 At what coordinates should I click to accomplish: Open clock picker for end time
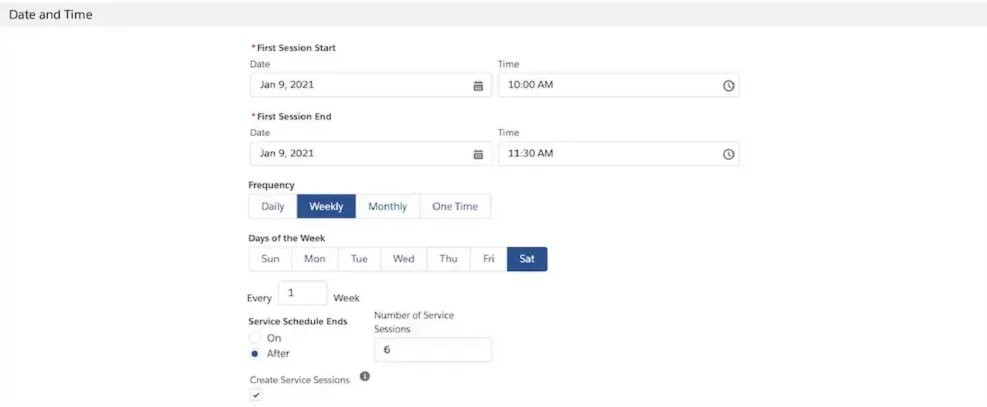pos(728,154)
